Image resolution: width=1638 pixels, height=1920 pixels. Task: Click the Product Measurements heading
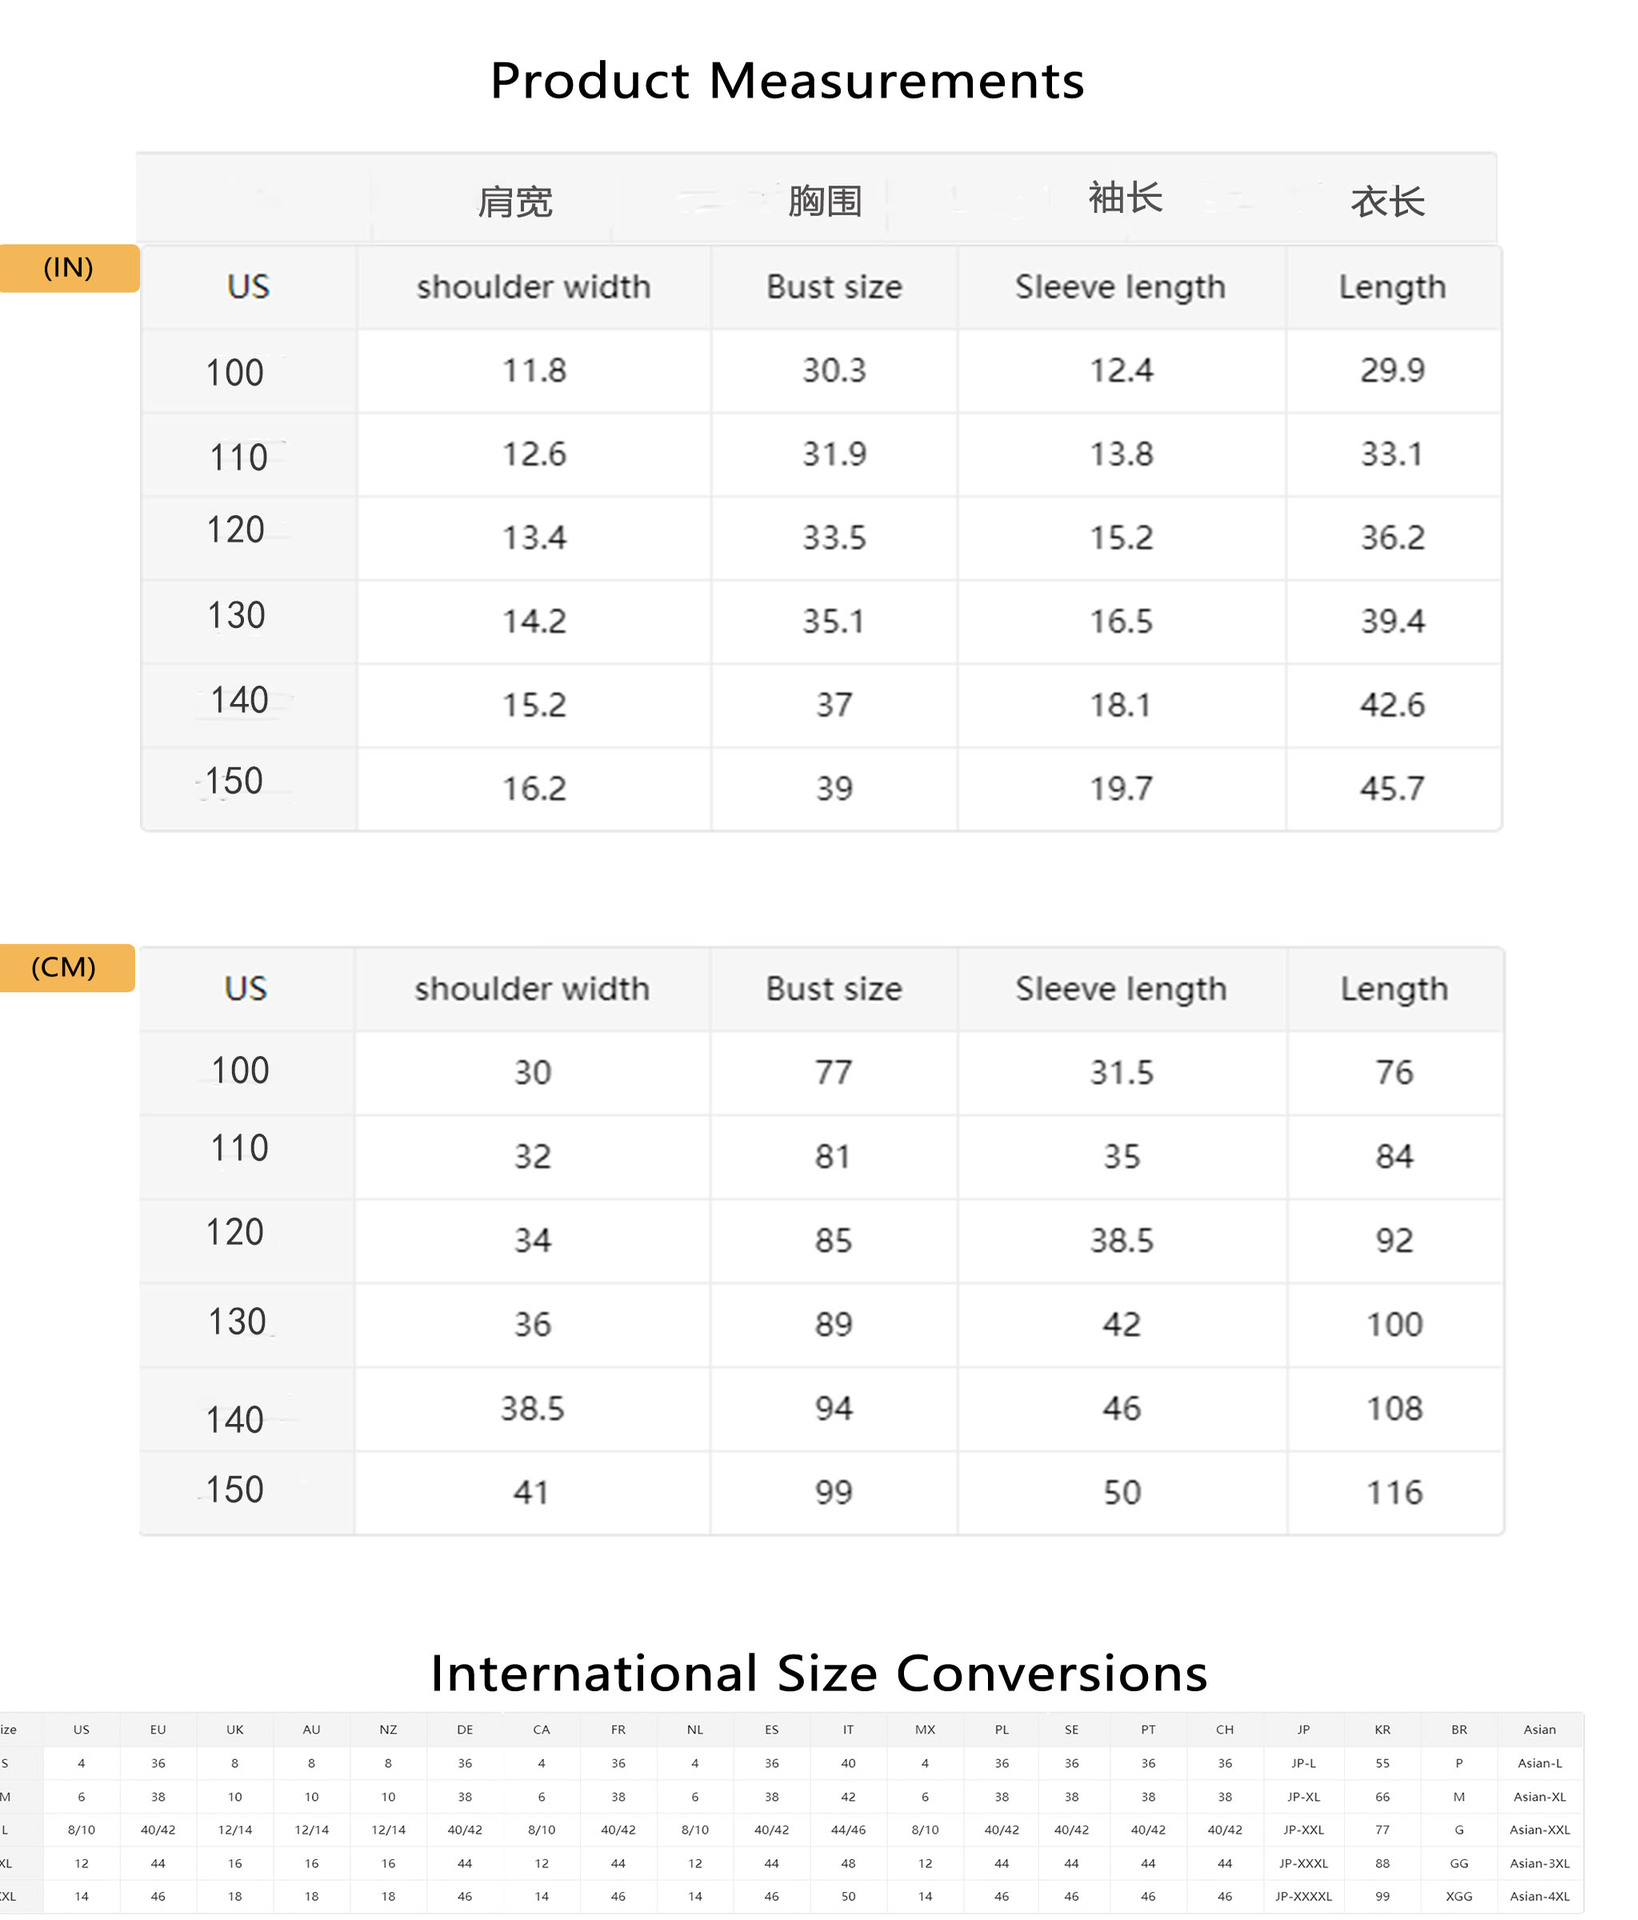[x=787, y=80]
